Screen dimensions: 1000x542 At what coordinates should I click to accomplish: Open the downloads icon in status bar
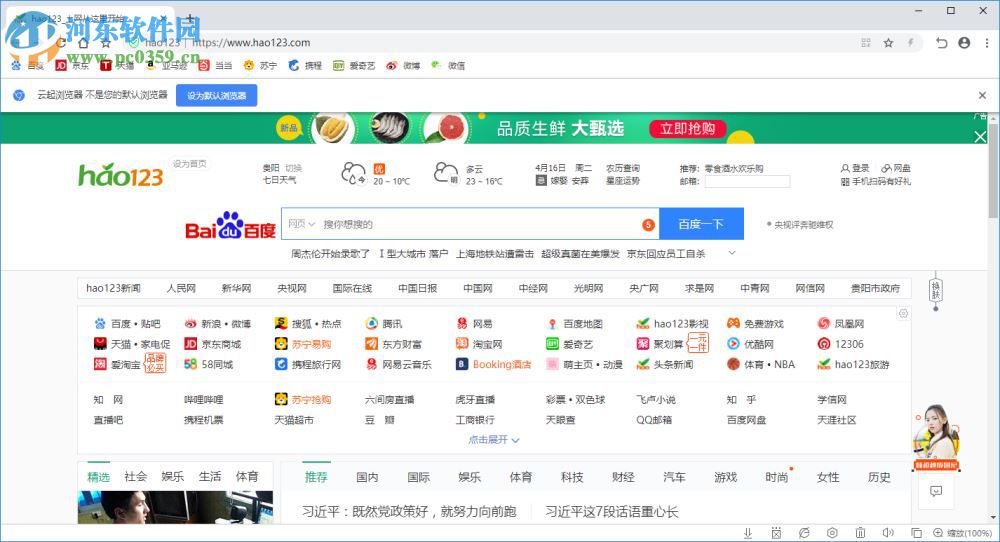coord(747,533)
